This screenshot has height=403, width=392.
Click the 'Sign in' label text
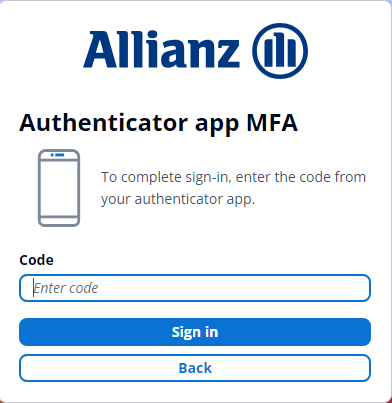(x=195, y=332)
